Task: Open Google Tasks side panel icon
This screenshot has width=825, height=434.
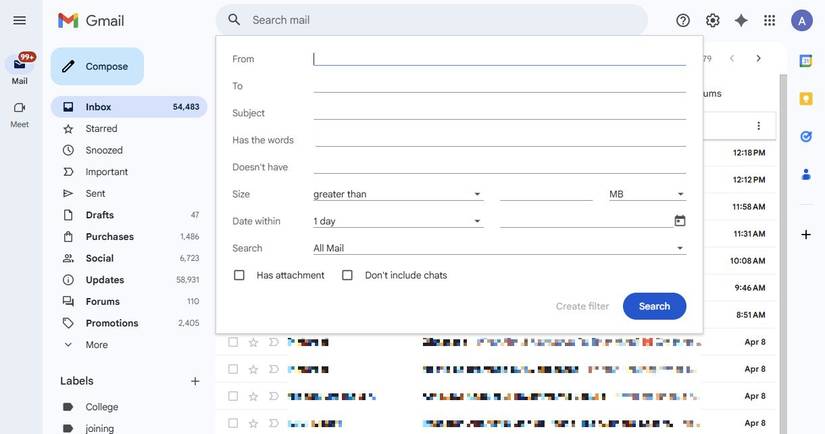Action: tap(806, 137)
